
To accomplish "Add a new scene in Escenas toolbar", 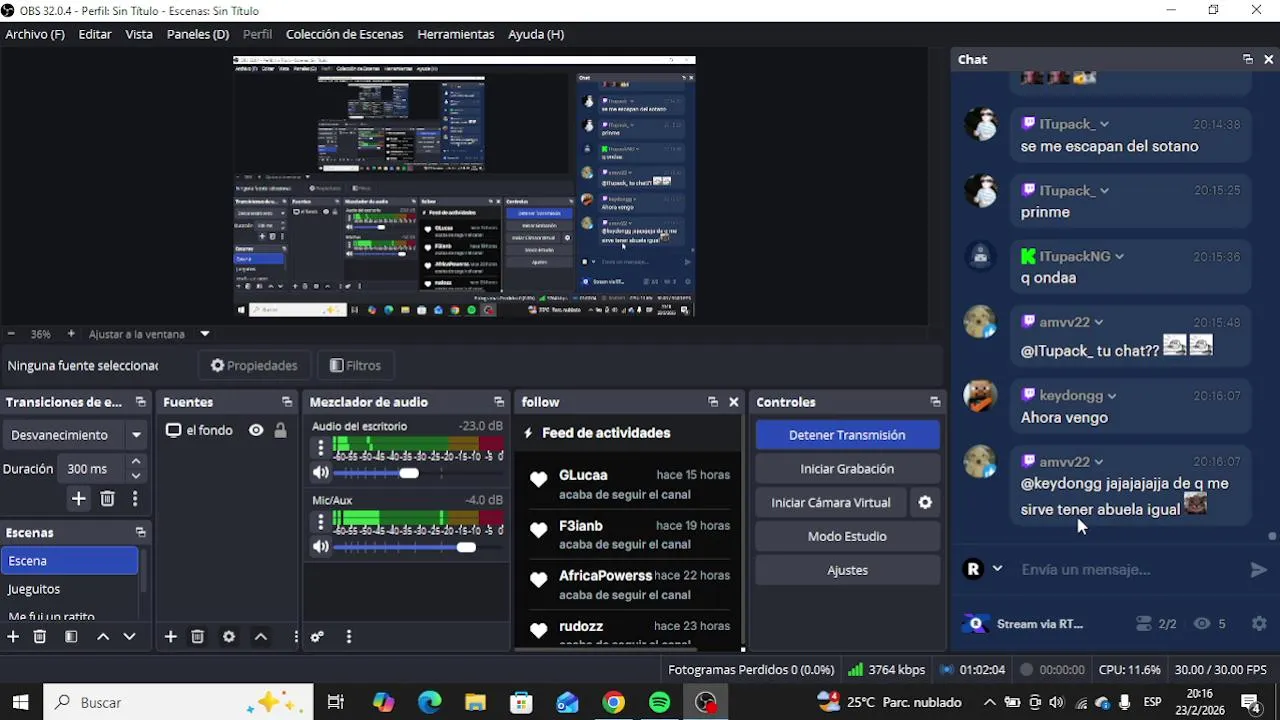I will (13, 637).
